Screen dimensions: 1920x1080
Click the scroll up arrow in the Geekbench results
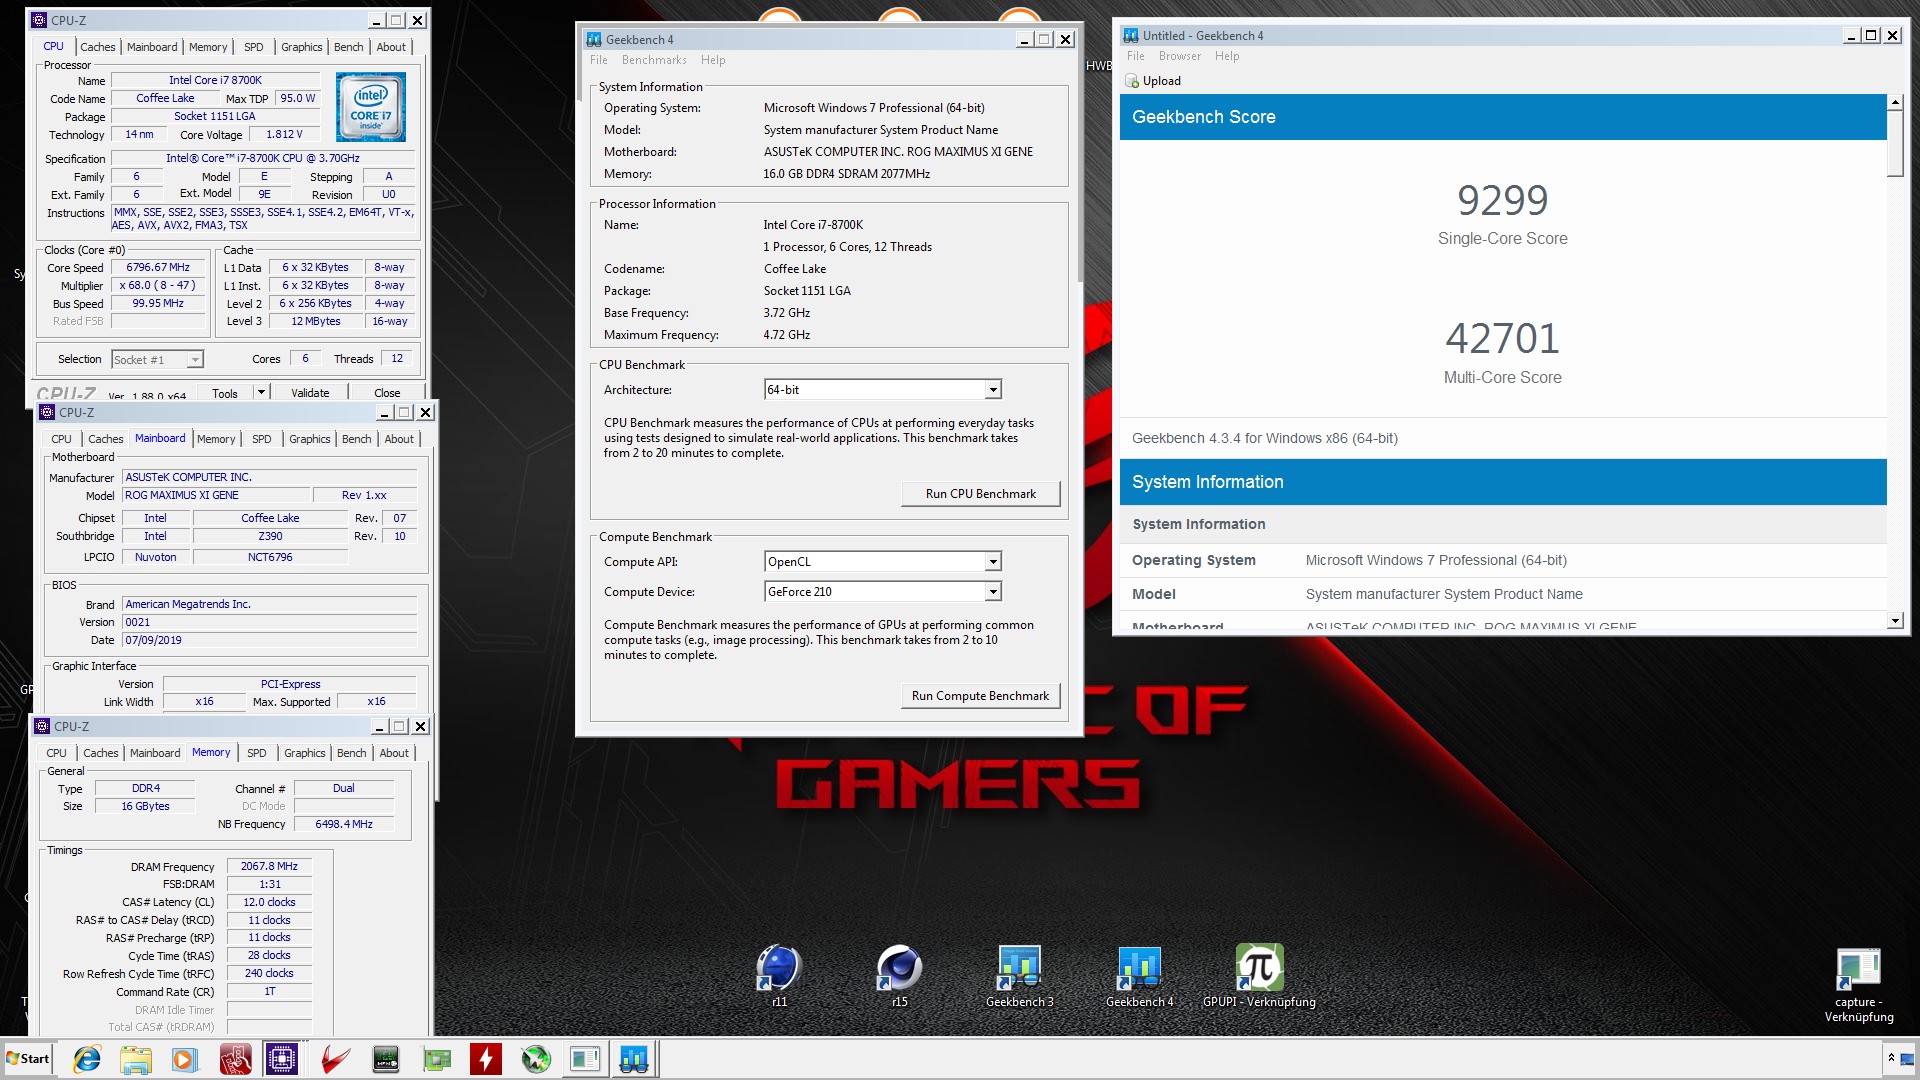coord(1895,102)
